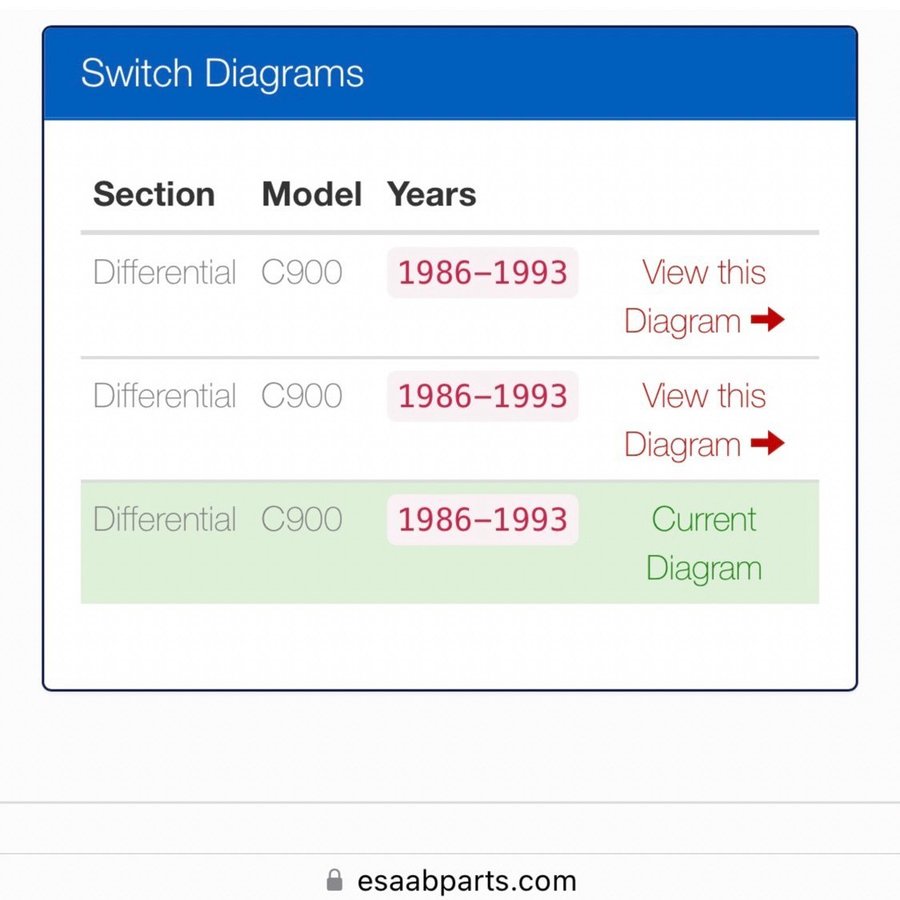Select the Model column header

(311, 194)
